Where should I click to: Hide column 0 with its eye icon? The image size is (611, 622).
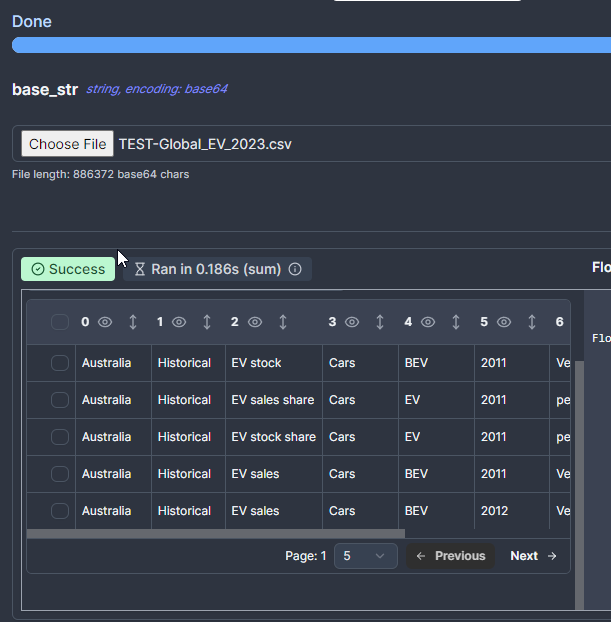click(105, 322)
